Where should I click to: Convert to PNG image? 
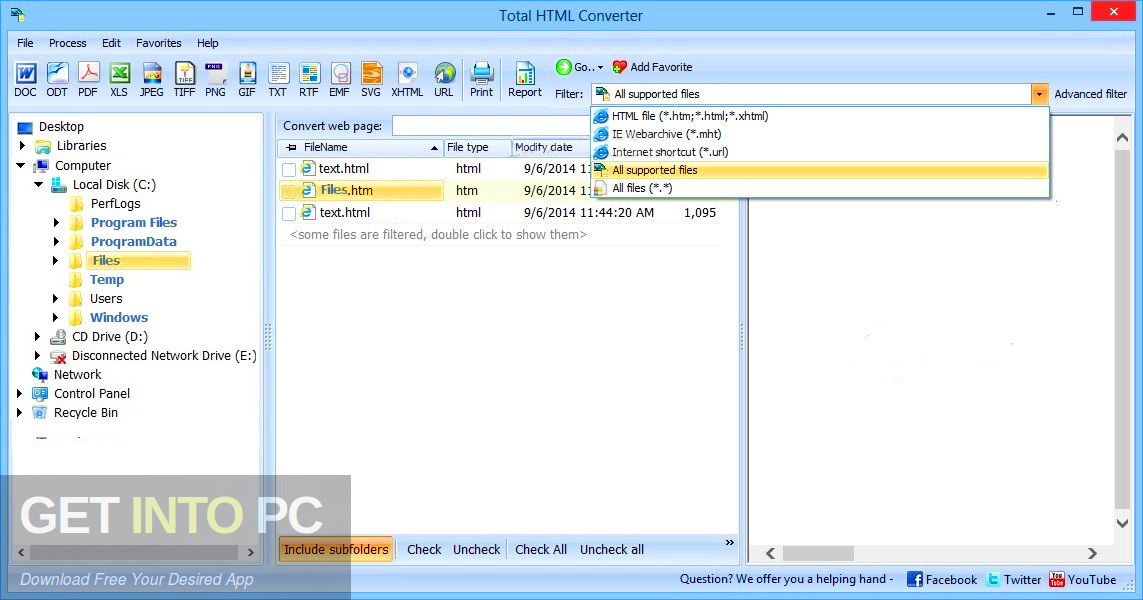(x=215, y=79)
